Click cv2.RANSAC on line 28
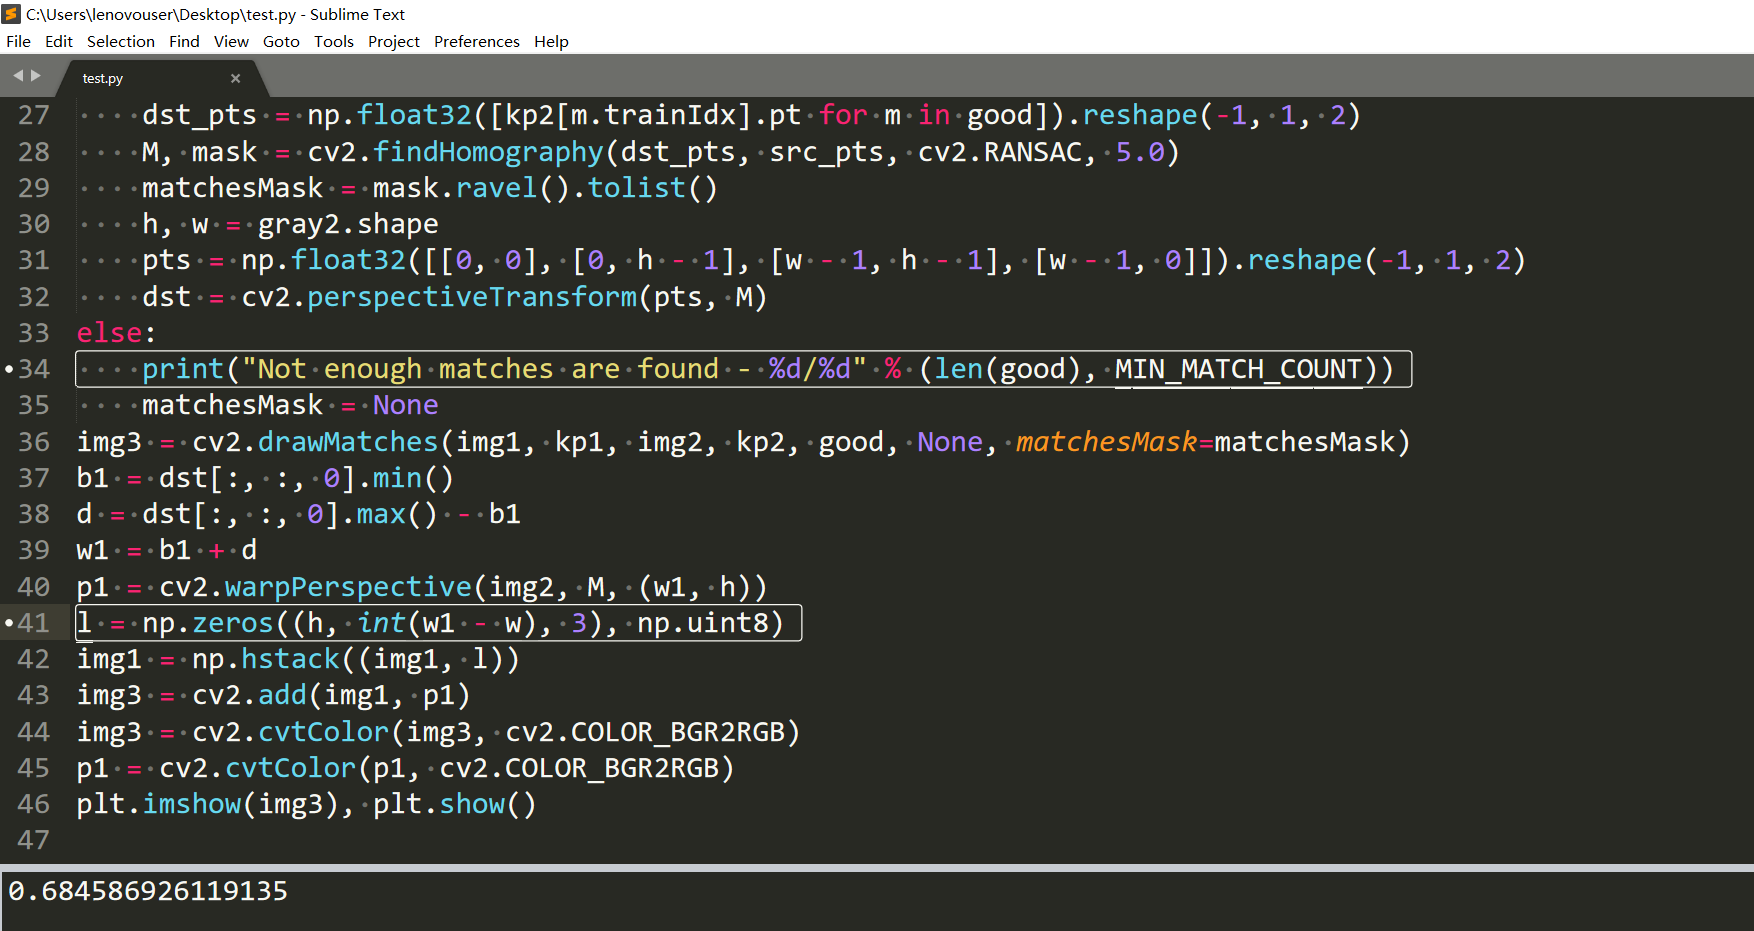This screenshot has width=1754, height=931. [1000, 152]
